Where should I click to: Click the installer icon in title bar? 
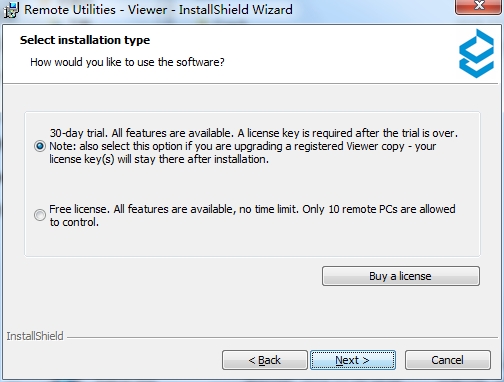(11, 10)
